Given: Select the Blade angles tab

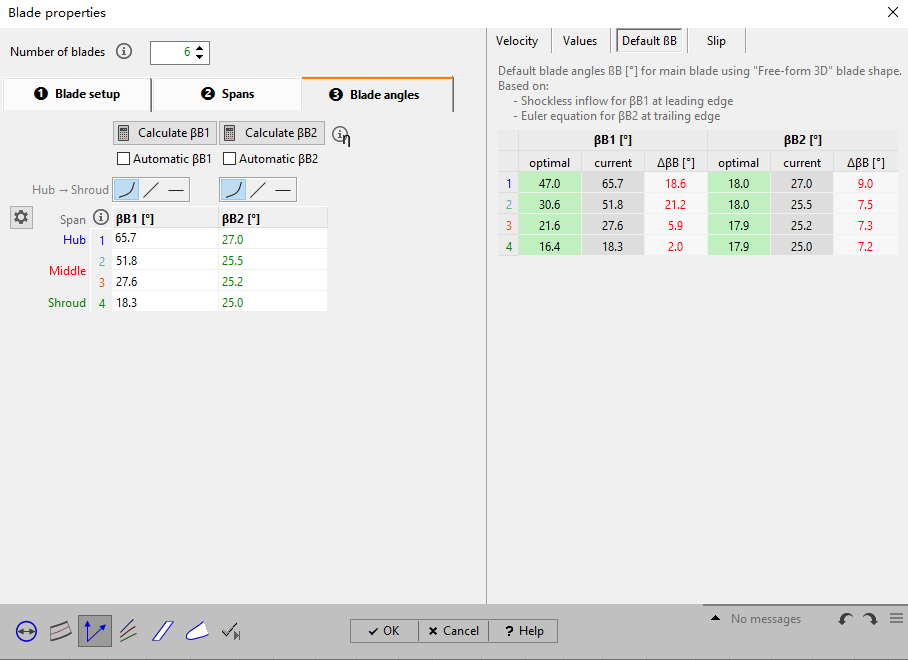Looking at the screenshot, I should [377, 94].
